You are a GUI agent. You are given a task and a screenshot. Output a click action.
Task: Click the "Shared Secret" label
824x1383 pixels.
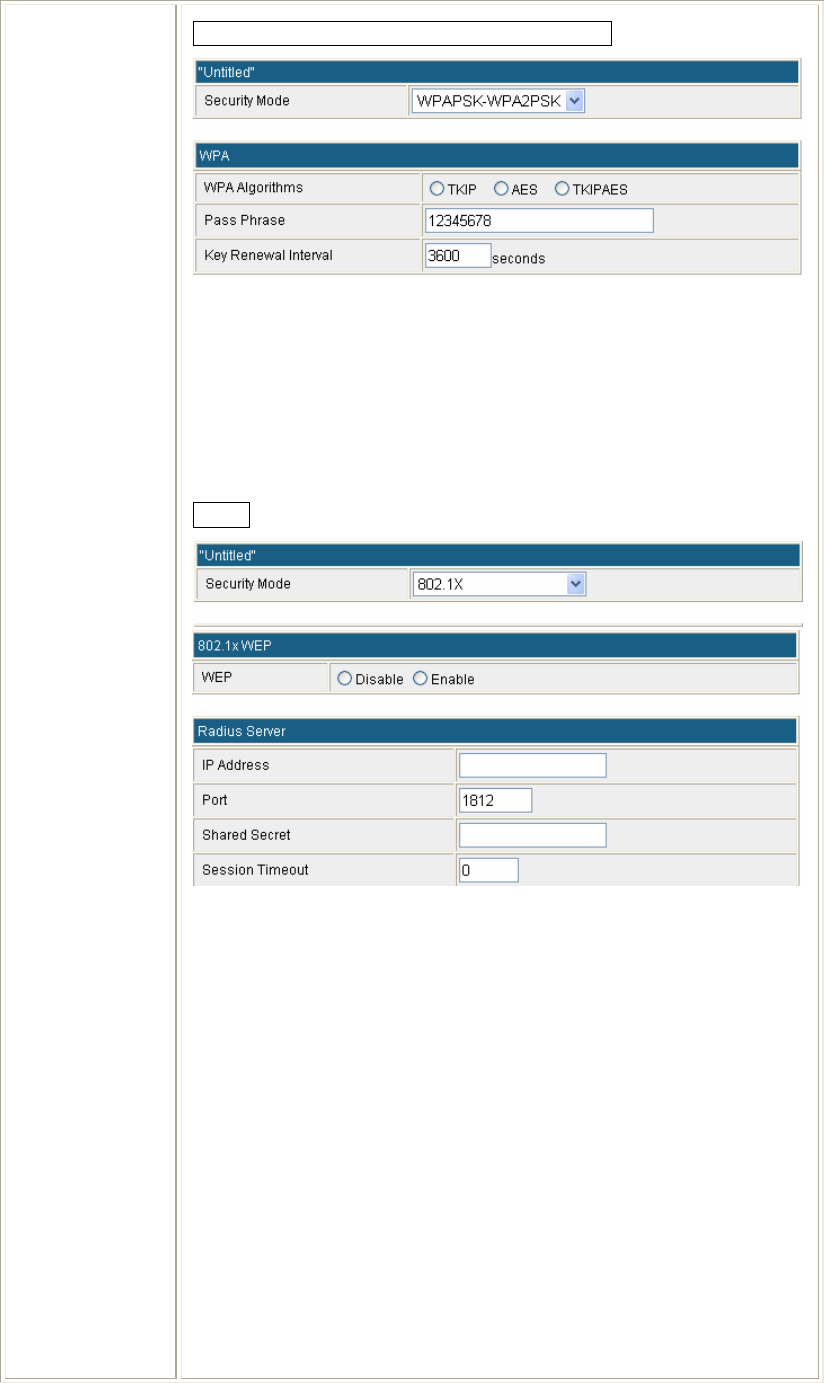[x=246, y=835]
